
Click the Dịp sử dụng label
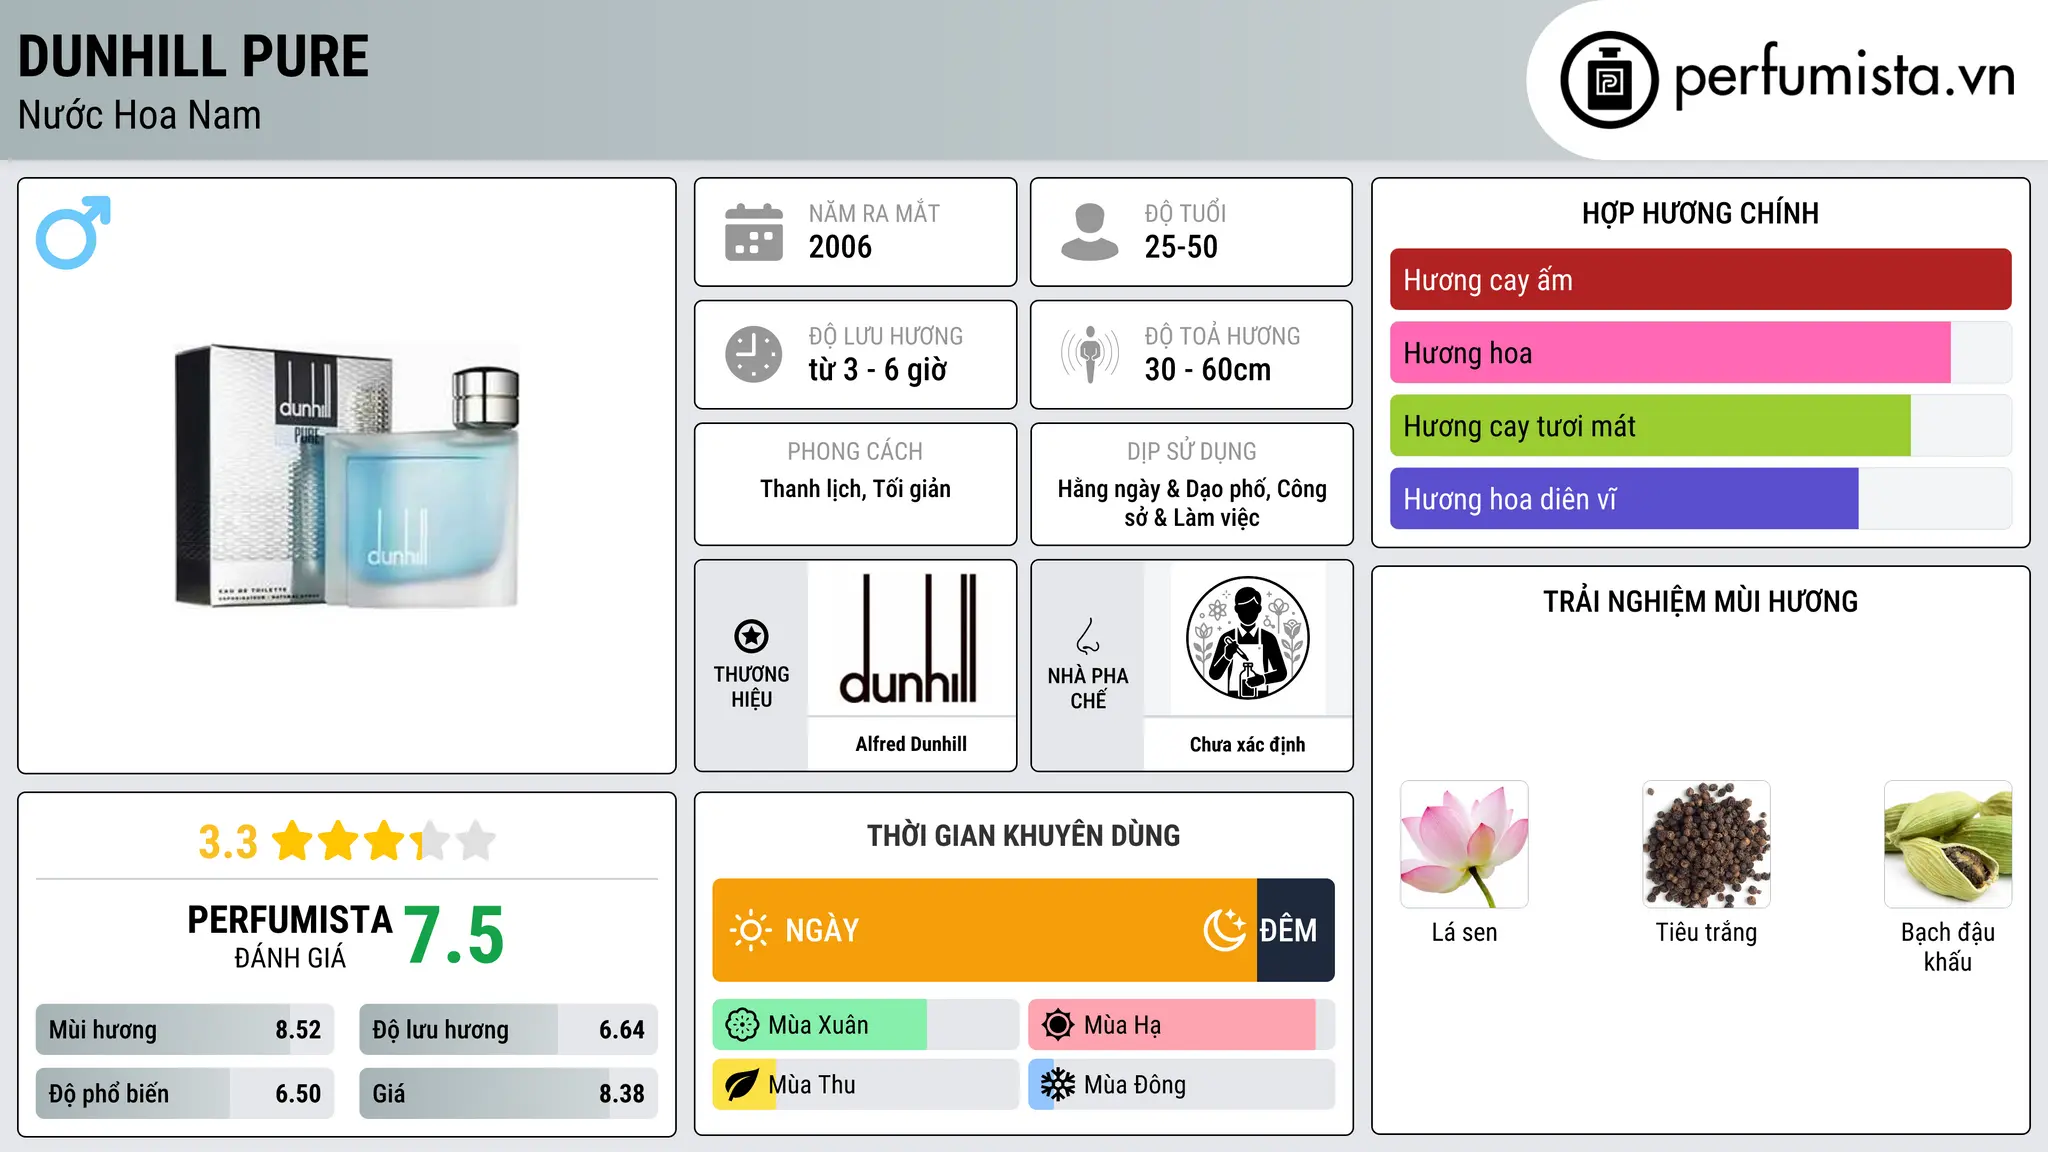pos(1191,452)
